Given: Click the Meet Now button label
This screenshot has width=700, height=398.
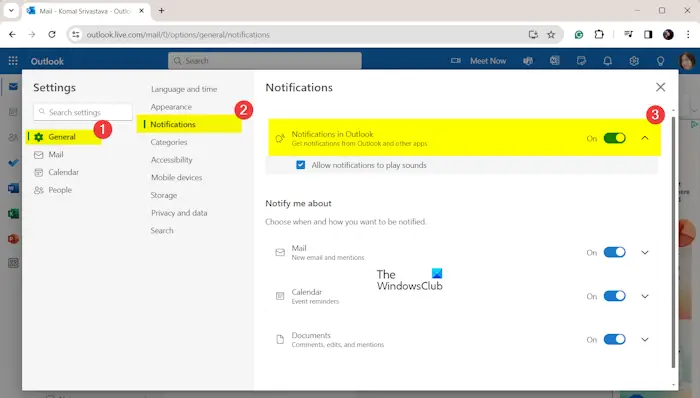Looking at the screenshot, I should [x=488, y=61].
